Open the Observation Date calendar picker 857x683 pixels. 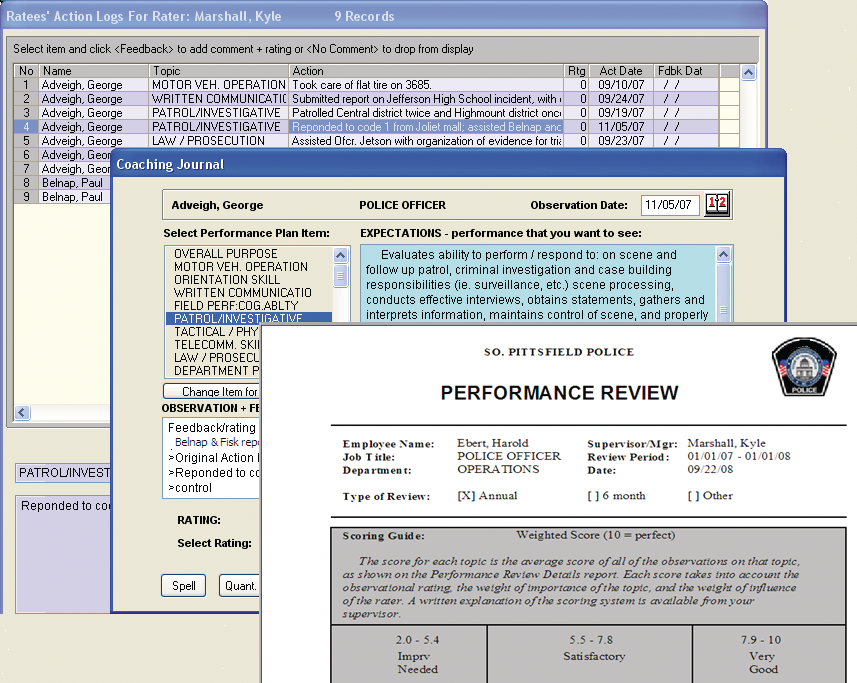point(717,204)
